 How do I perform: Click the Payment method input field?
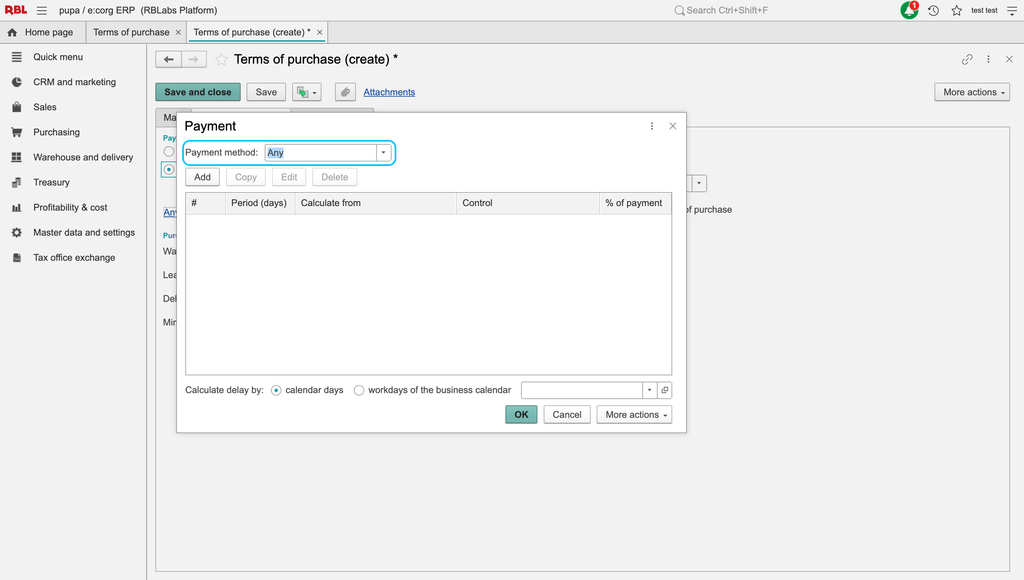tap(321, 153)
